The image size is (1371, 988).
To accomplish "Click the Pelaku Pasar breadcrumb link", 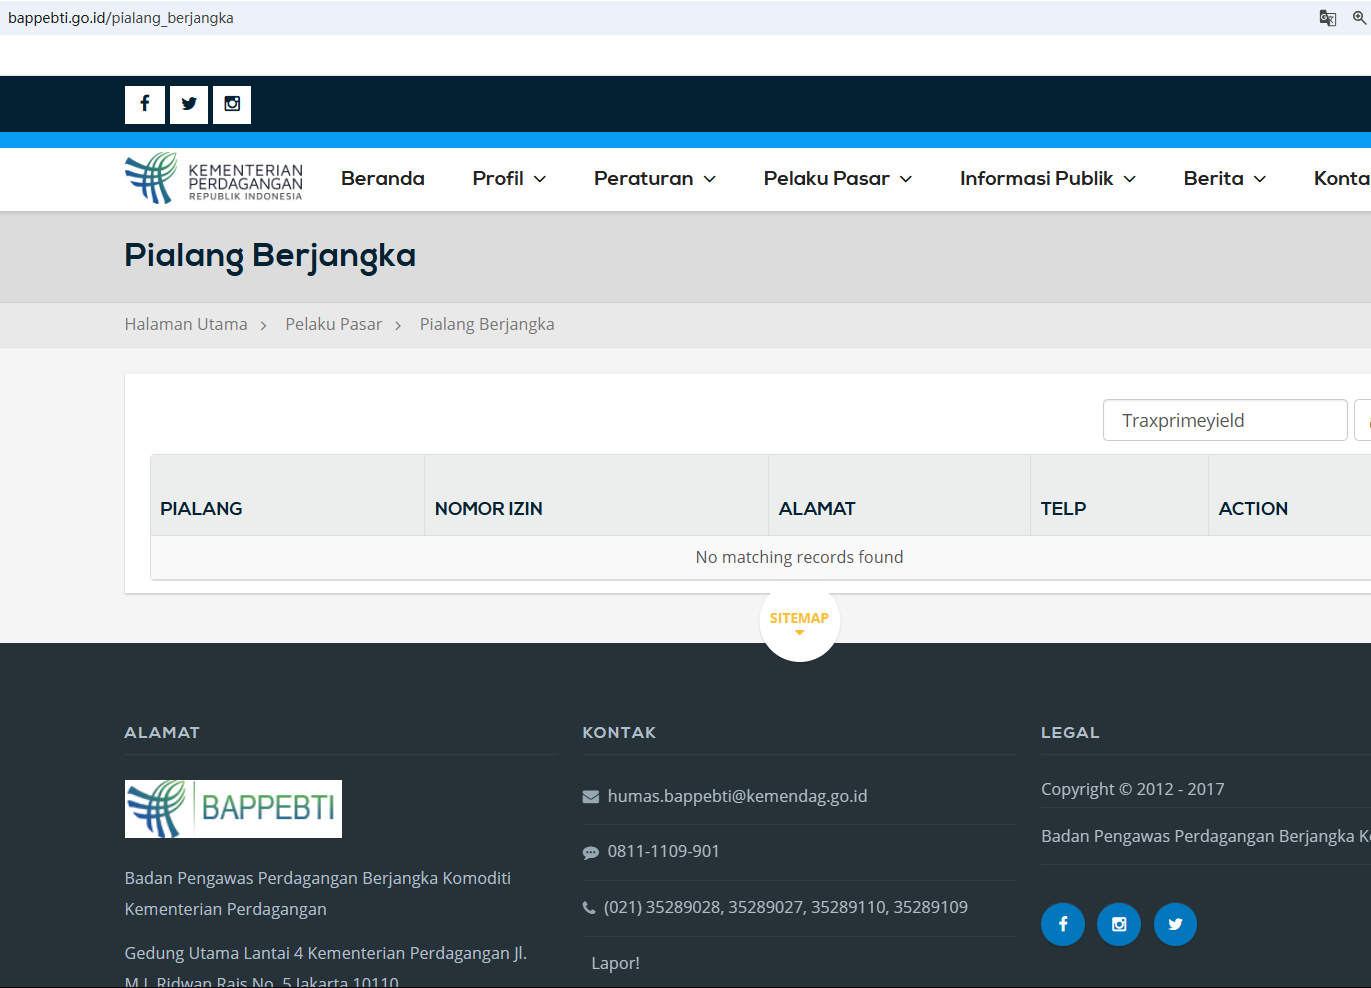I will tap(333, 324).
